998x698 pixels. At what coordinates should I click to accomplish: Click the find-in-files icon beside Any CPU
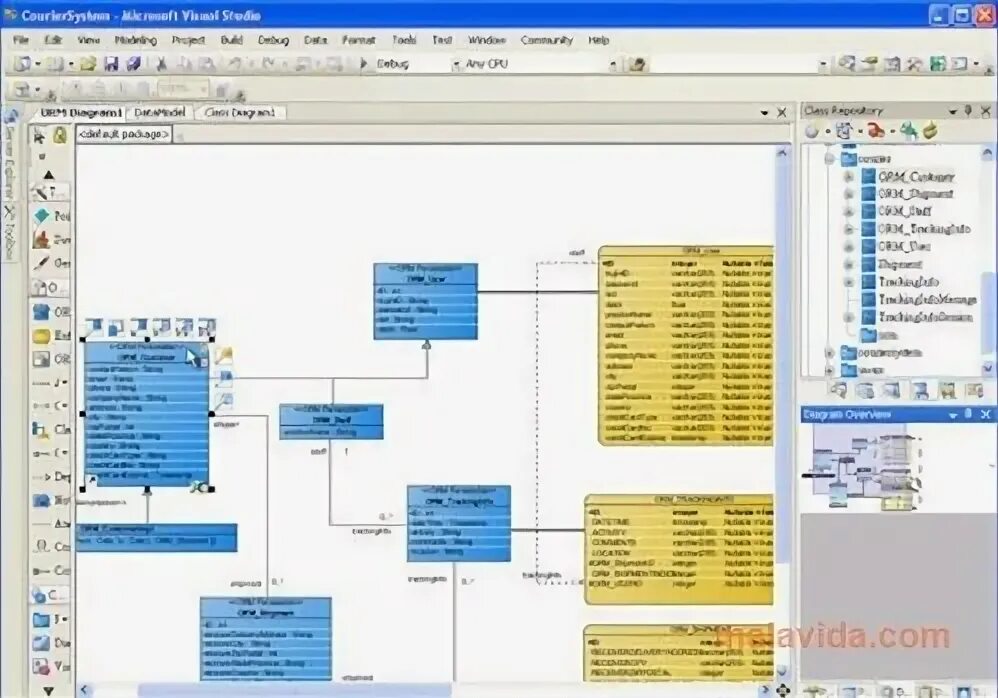click(x=637, y=64)
